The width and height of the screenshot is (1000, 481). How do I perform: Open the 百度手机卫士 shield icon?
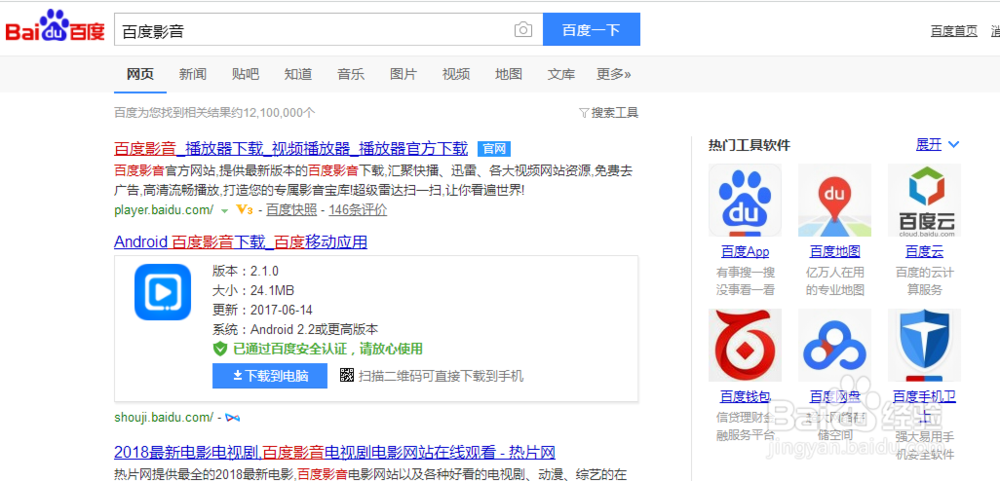point(925,345)
